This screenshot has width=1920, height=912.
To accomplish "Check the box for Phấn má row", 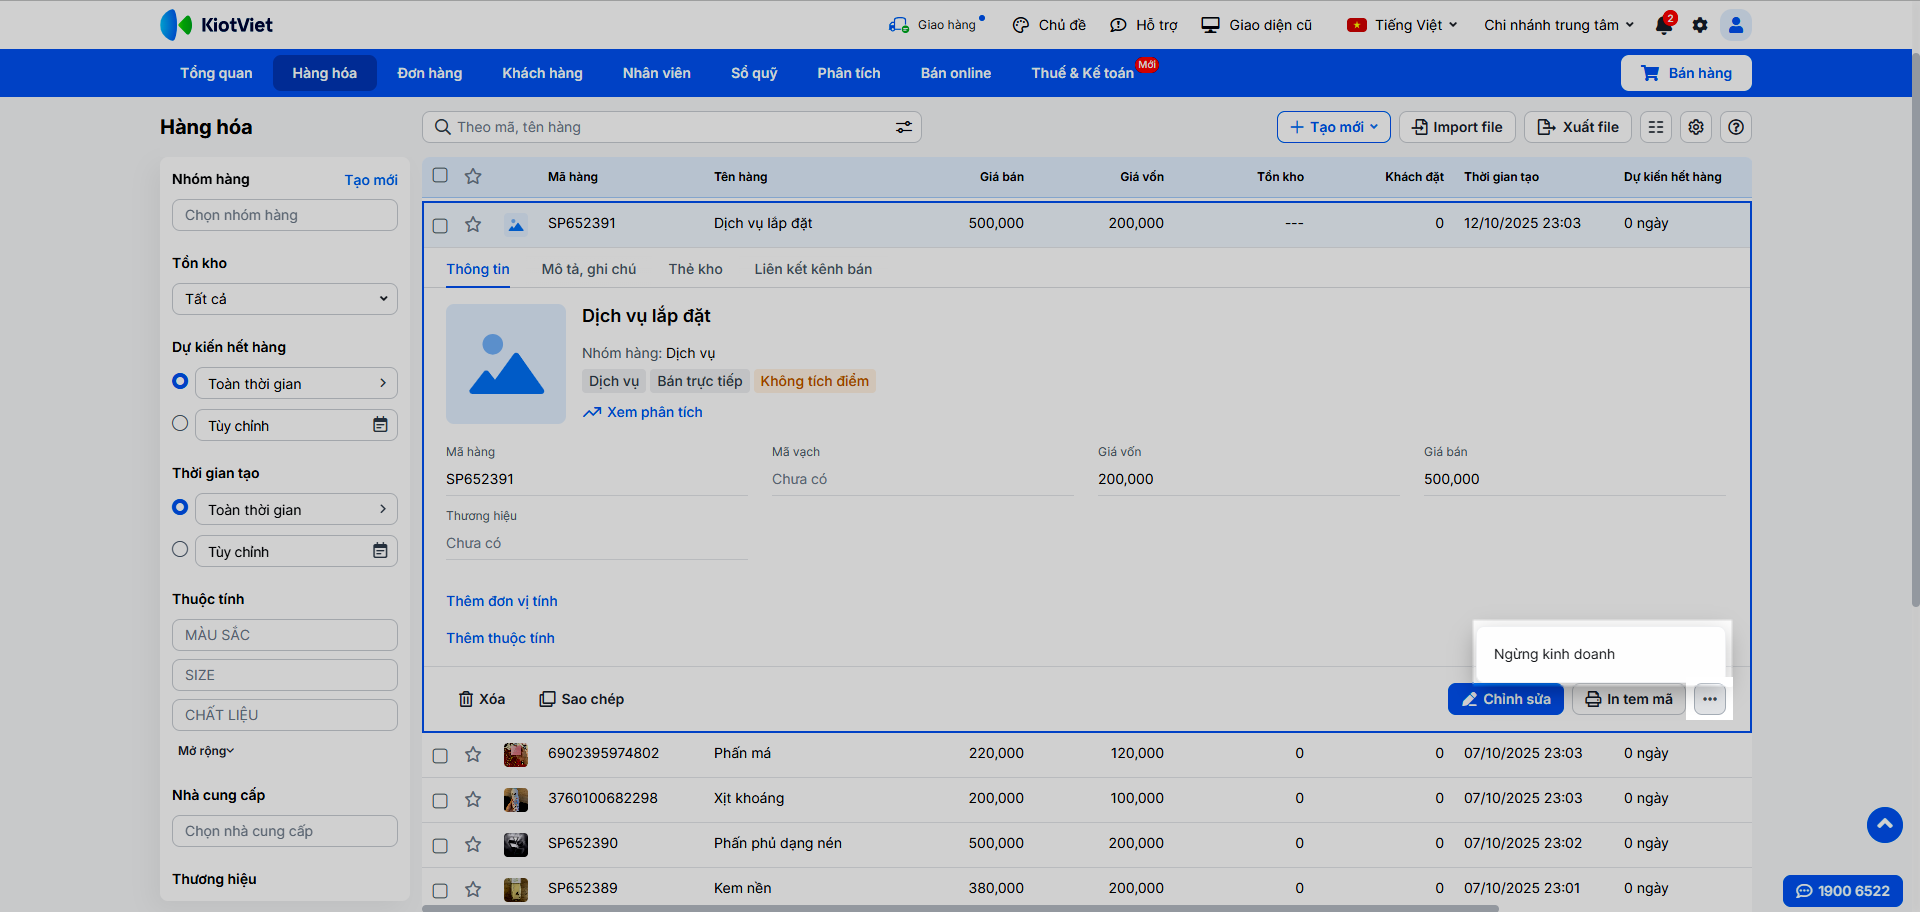I will (440, 755).
